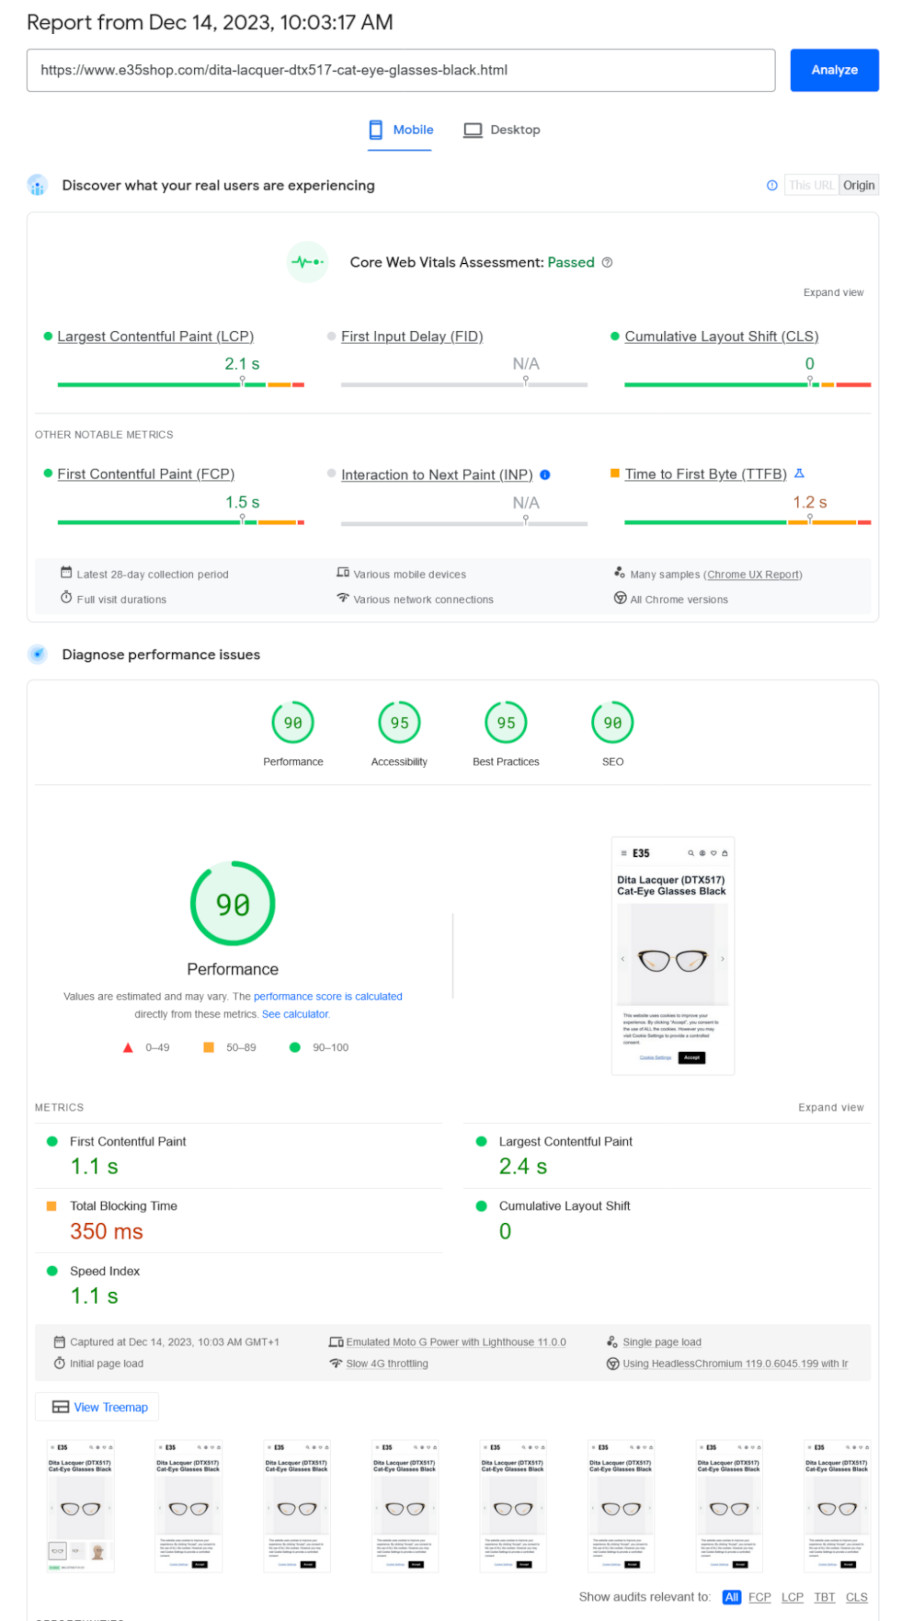This screenshot has width=900, height=1621.
Task: Open First Contentful Paint (FCP) link
Action: [146, 474]
